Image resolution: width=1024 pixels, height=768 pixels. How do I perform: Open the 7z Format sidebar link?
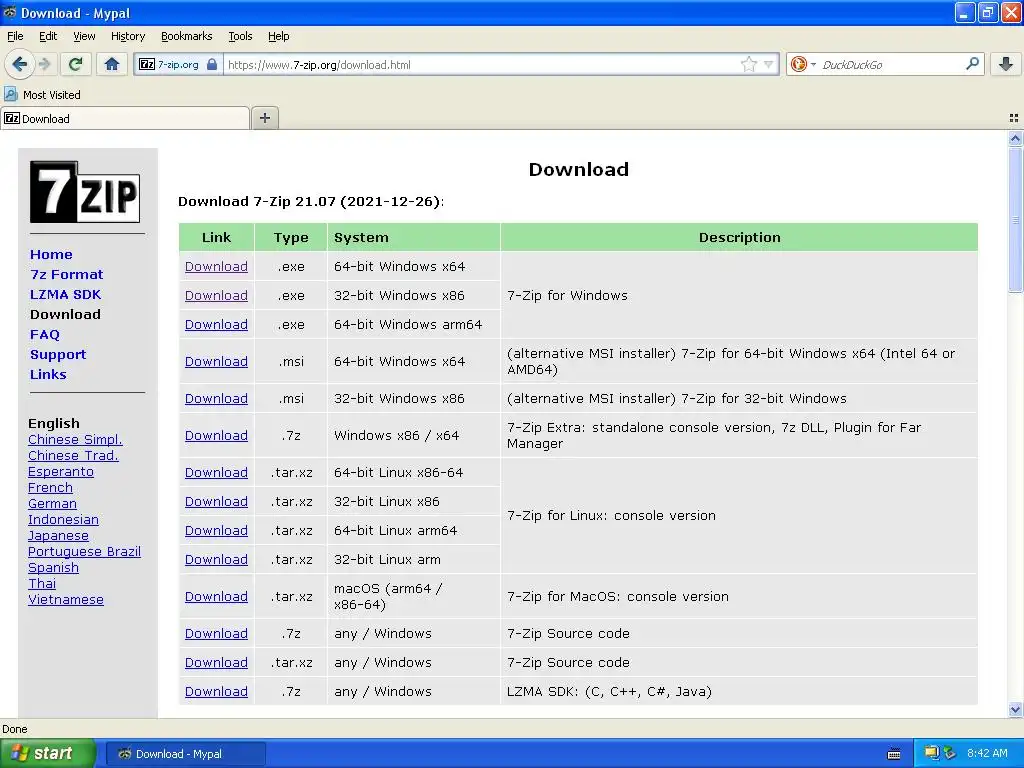tap(67, 274)
